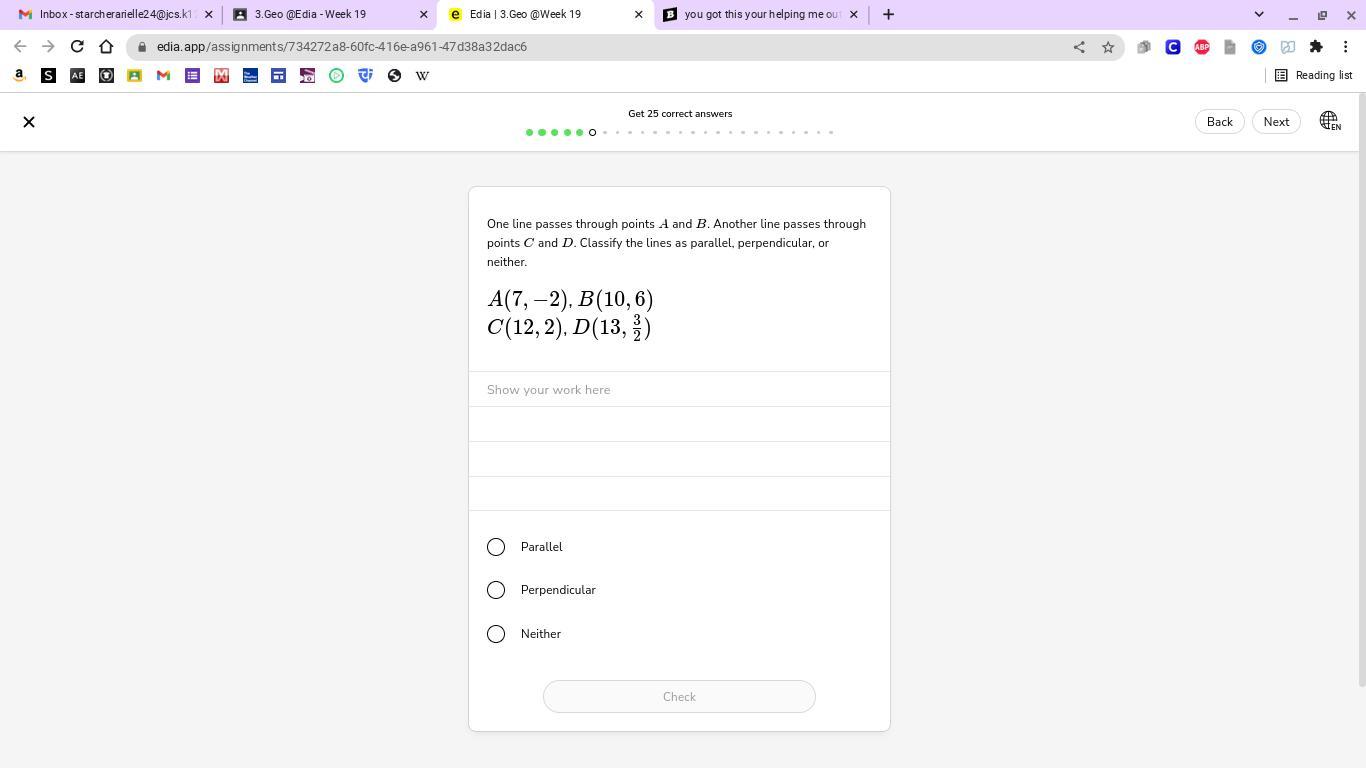Viewport: 1366px width, 768px height.
Task: Click the Back button in Edia
Action: [x=1219, y=122]
